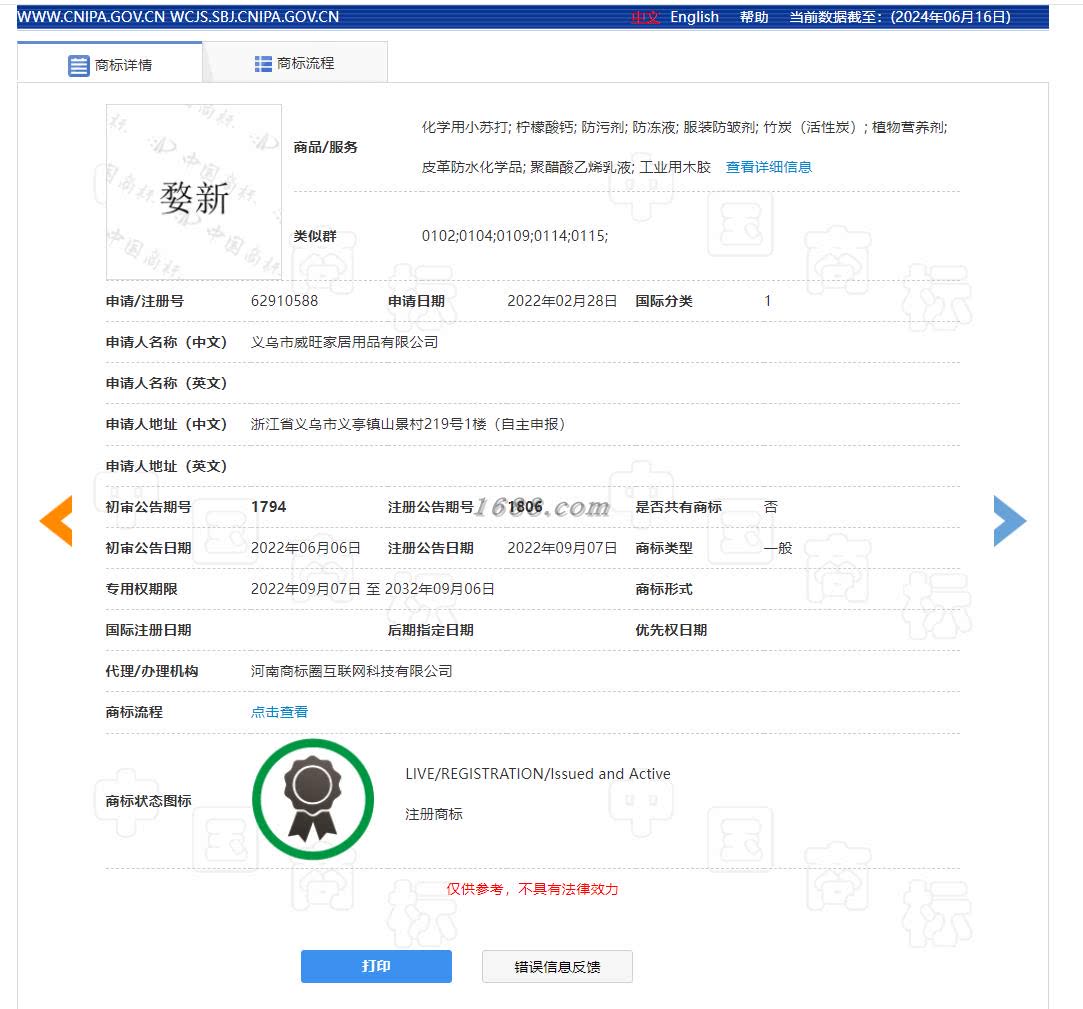
Task: Open 查看详细信息 goods details link
Action: click(769, 167)
